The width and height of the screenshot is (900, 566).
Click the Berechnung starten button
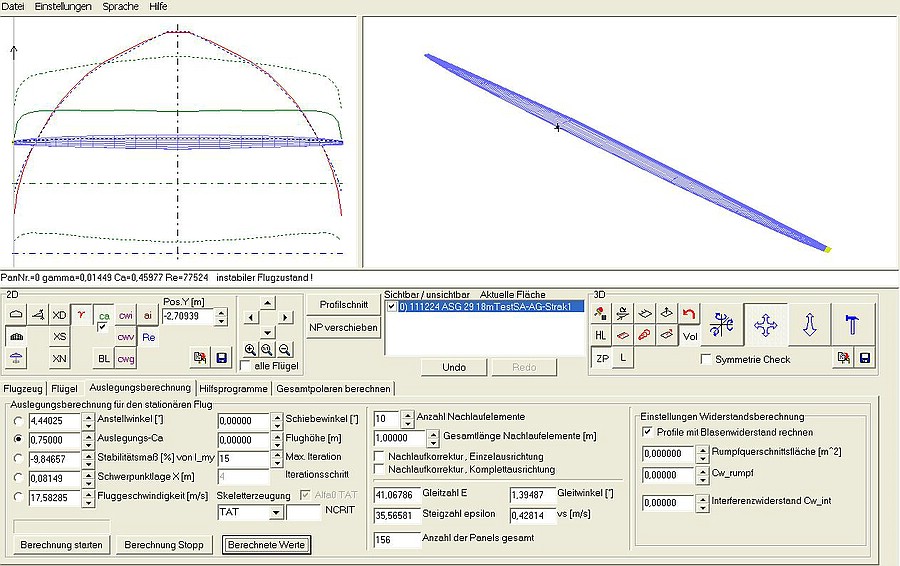click(61, 545)
